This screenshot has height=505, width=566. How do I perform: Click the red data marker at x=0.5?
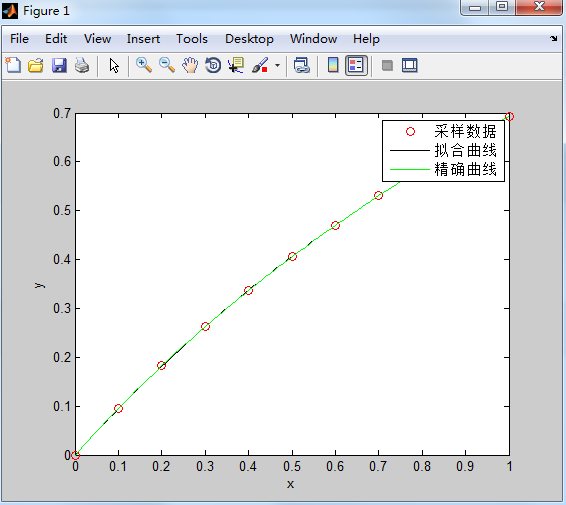[x=292, y=257]
